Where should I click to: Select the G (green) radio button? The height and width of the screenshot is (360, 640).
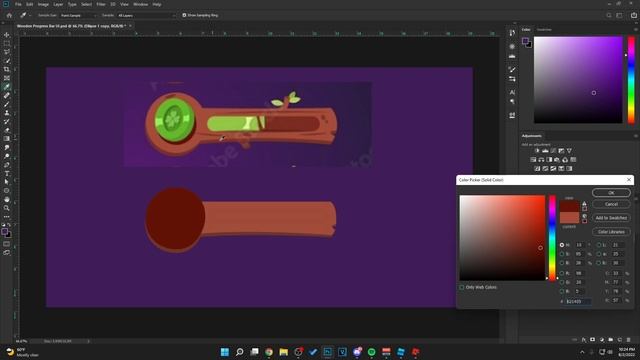point(562,282)
